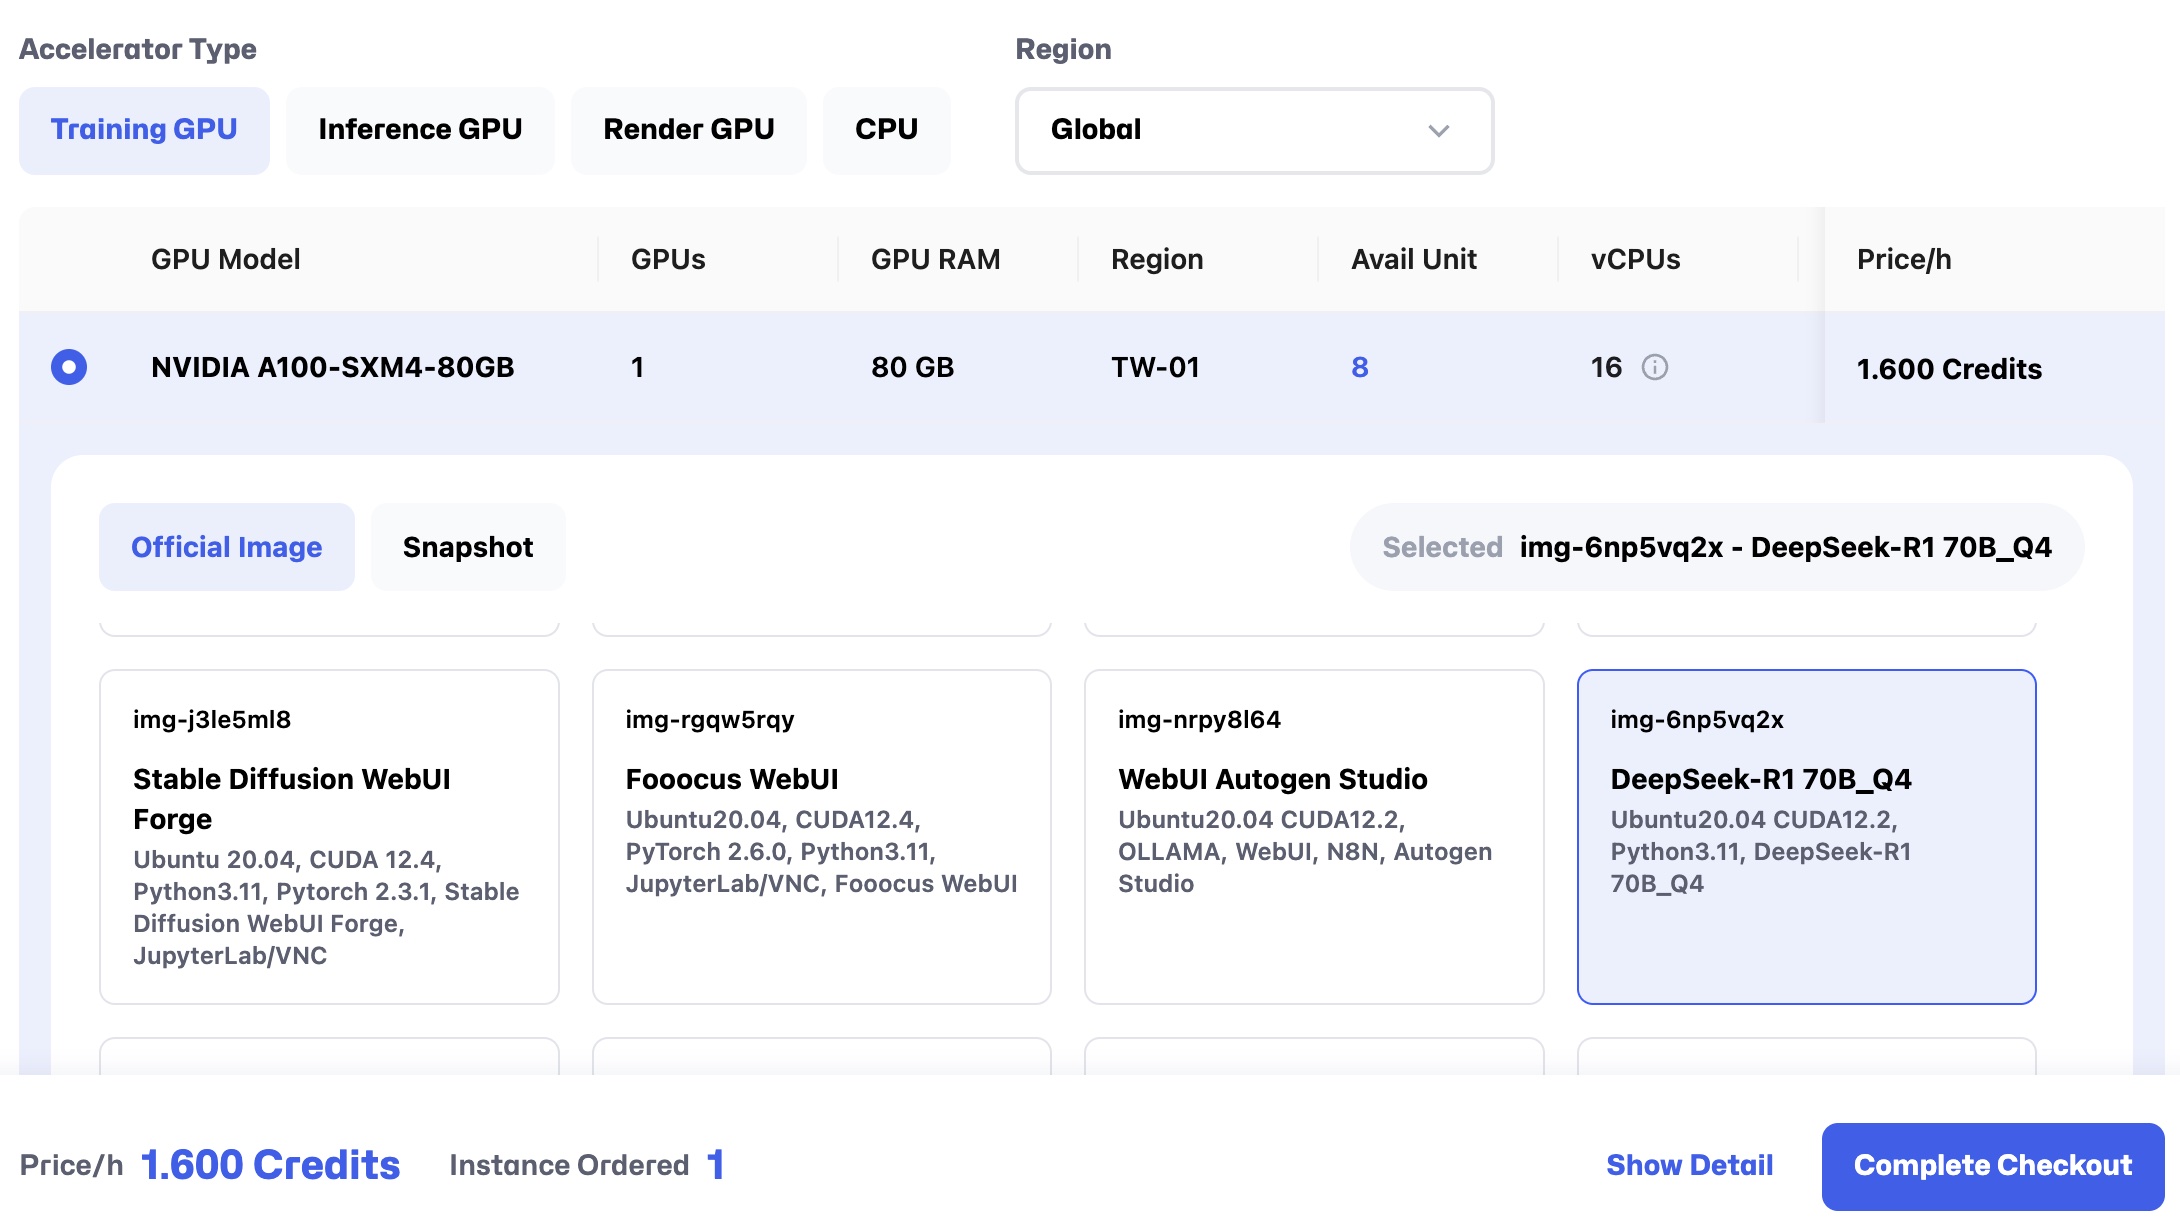Select the DeepSeek-R1 70B_Q4 image card

point(1806,836)
